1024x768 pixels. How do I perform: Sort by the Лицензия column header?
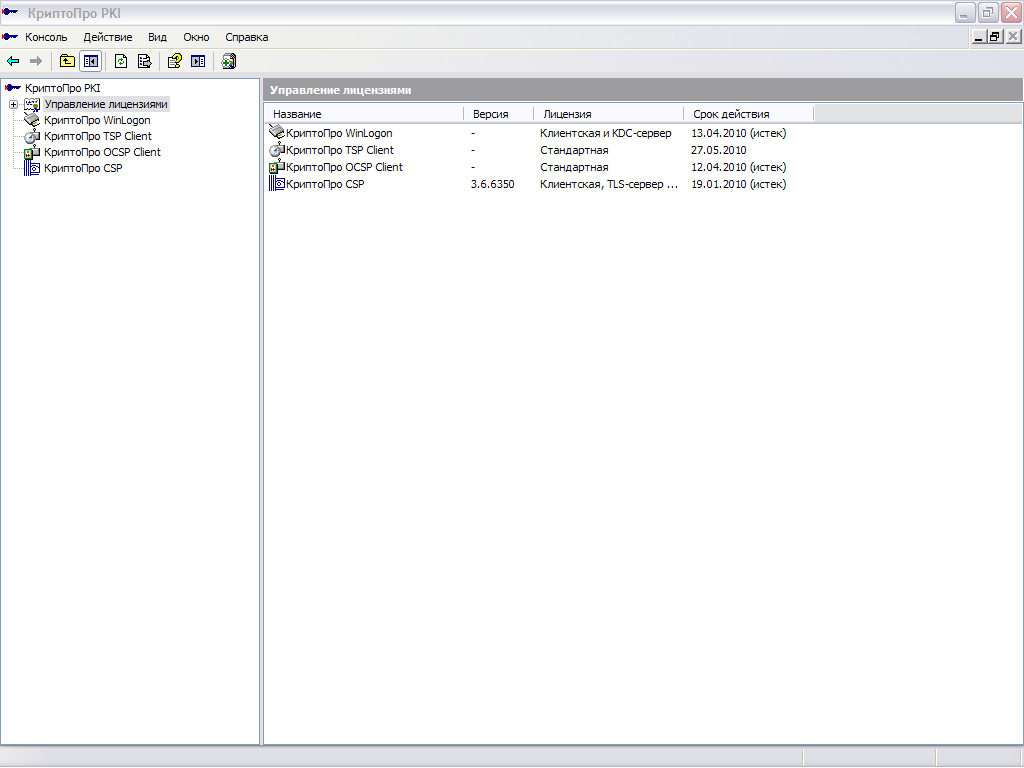(x=609, y=114)
